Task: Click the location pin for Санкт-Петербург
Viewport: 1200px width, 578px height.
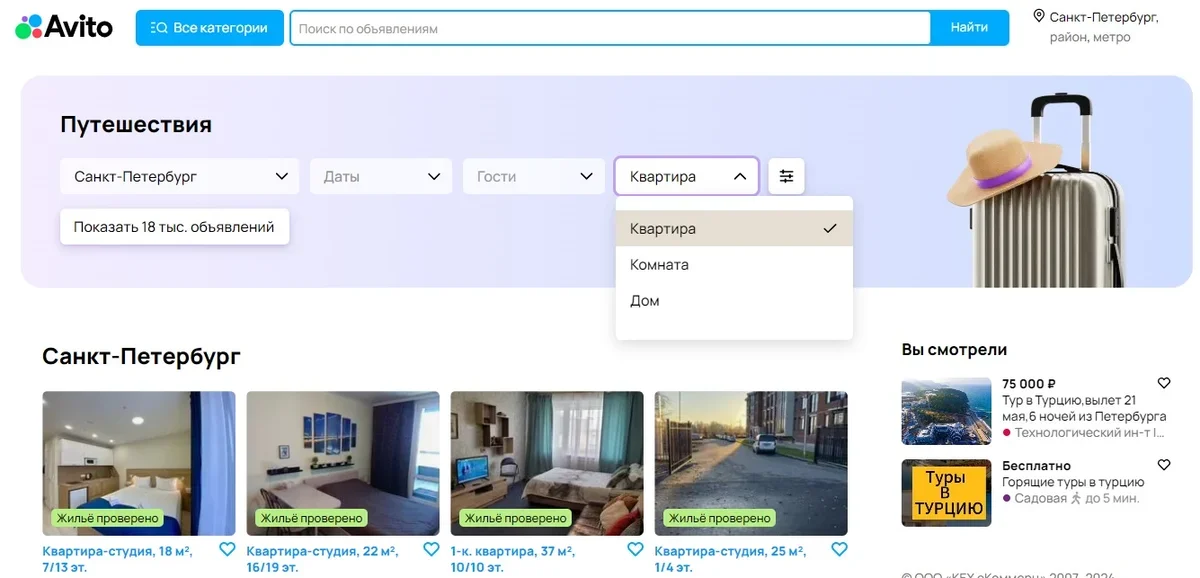Action: coord(1038,17)
